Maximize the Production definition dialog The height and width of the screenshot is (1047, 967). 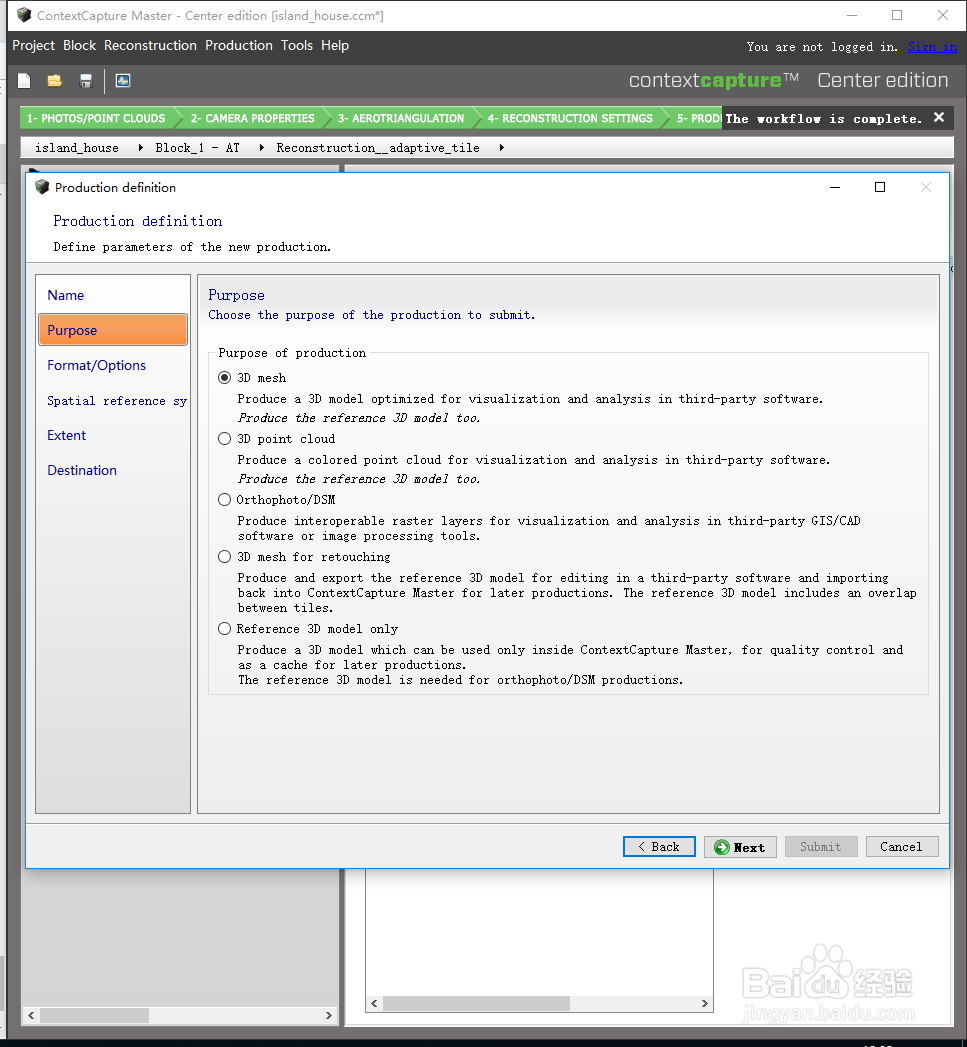pyautogui.click(x=880, y=188)
